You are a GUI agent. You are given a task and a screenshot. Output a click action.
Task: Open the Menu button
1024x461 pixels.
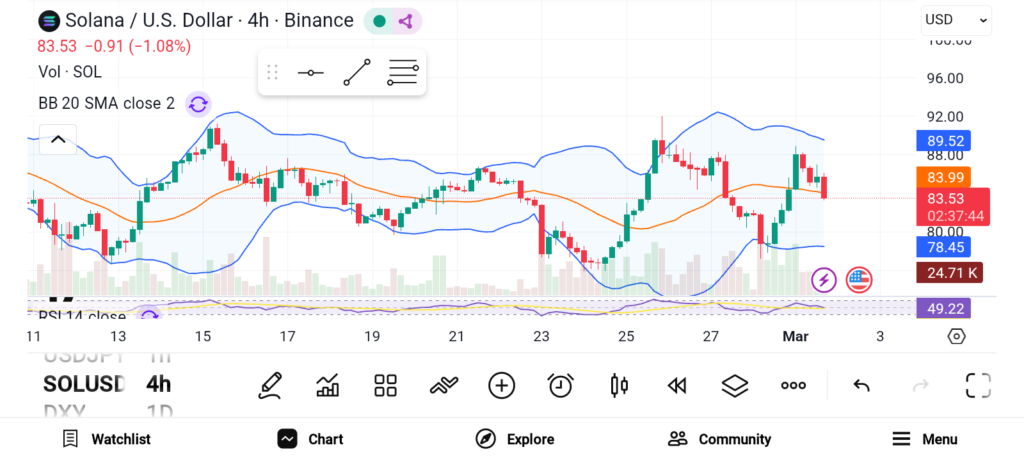(x=925, y=439)
